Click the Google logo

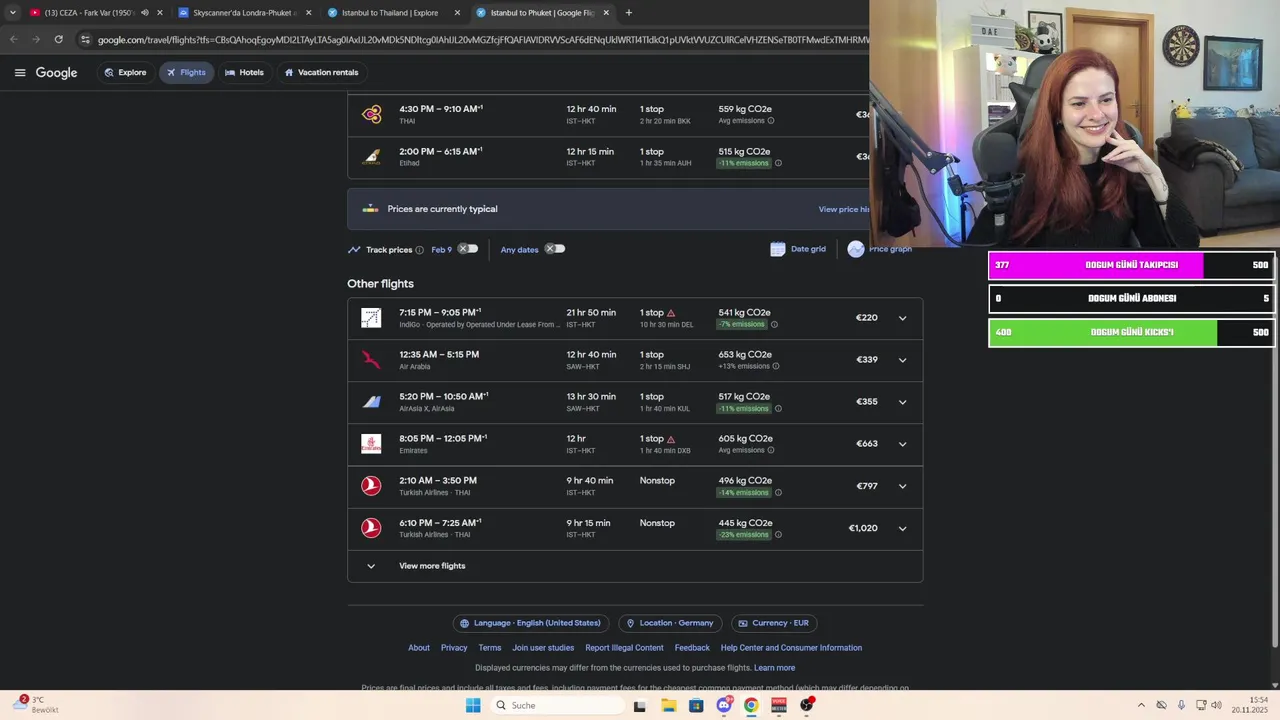[56, 73]
